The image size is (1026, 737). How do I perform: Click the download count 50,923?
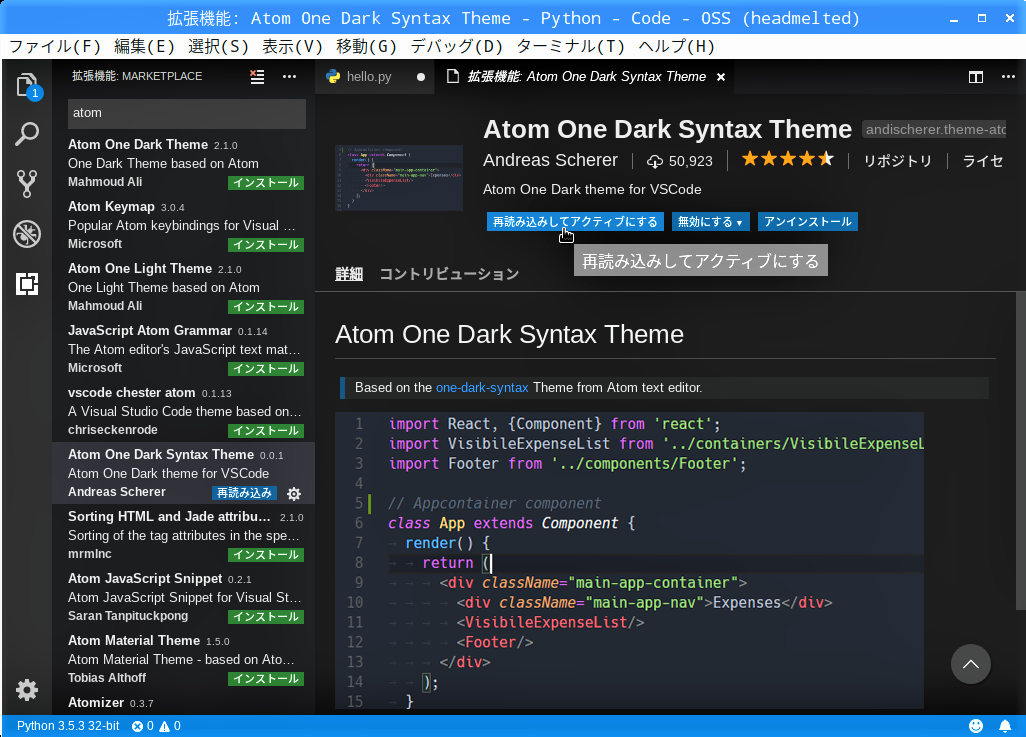coord(679,161)
